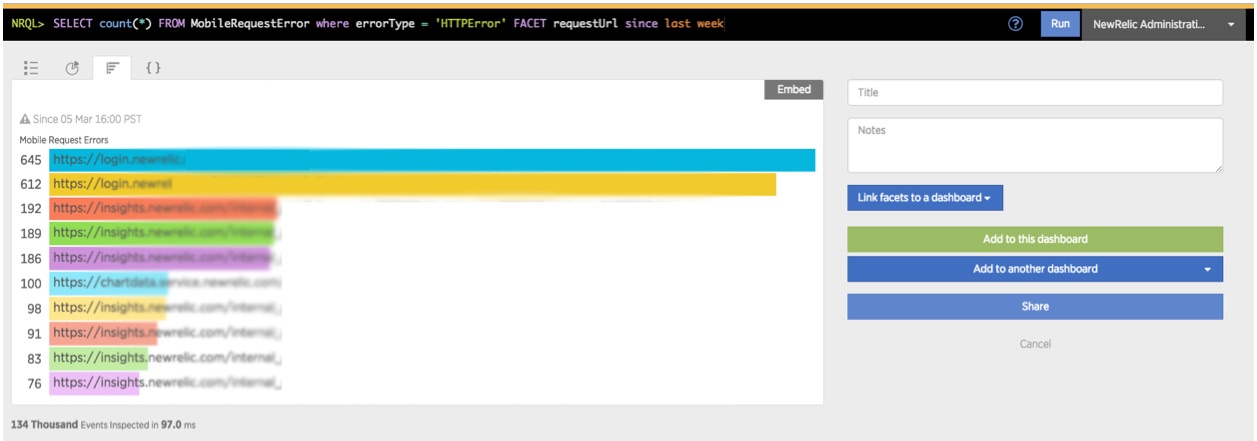This screenshot has width=1257, height=441.
Task: Select the lavender bar with 76 errors
Action: [x=94, y=382]
